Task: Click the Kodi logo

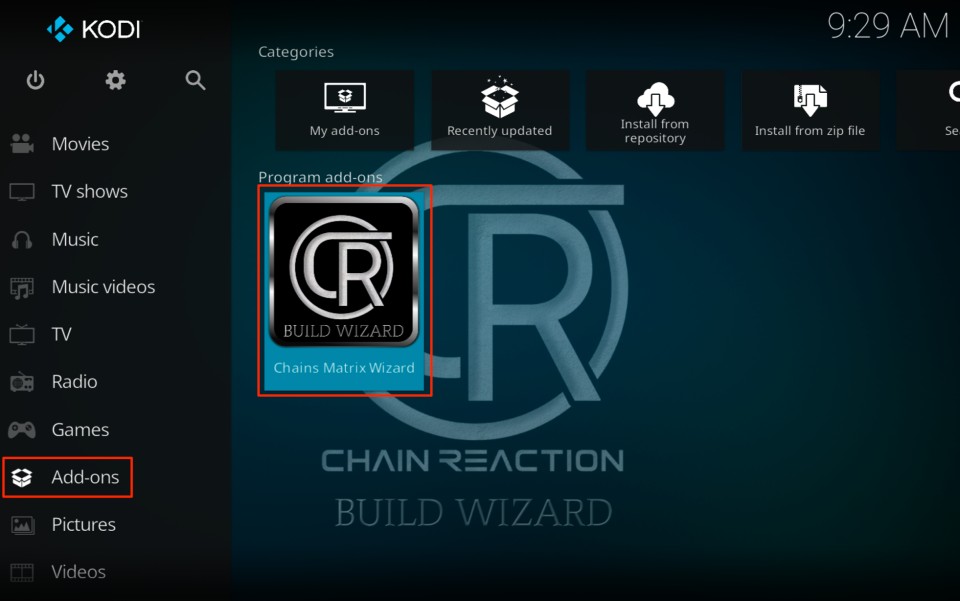Action: 94,29
